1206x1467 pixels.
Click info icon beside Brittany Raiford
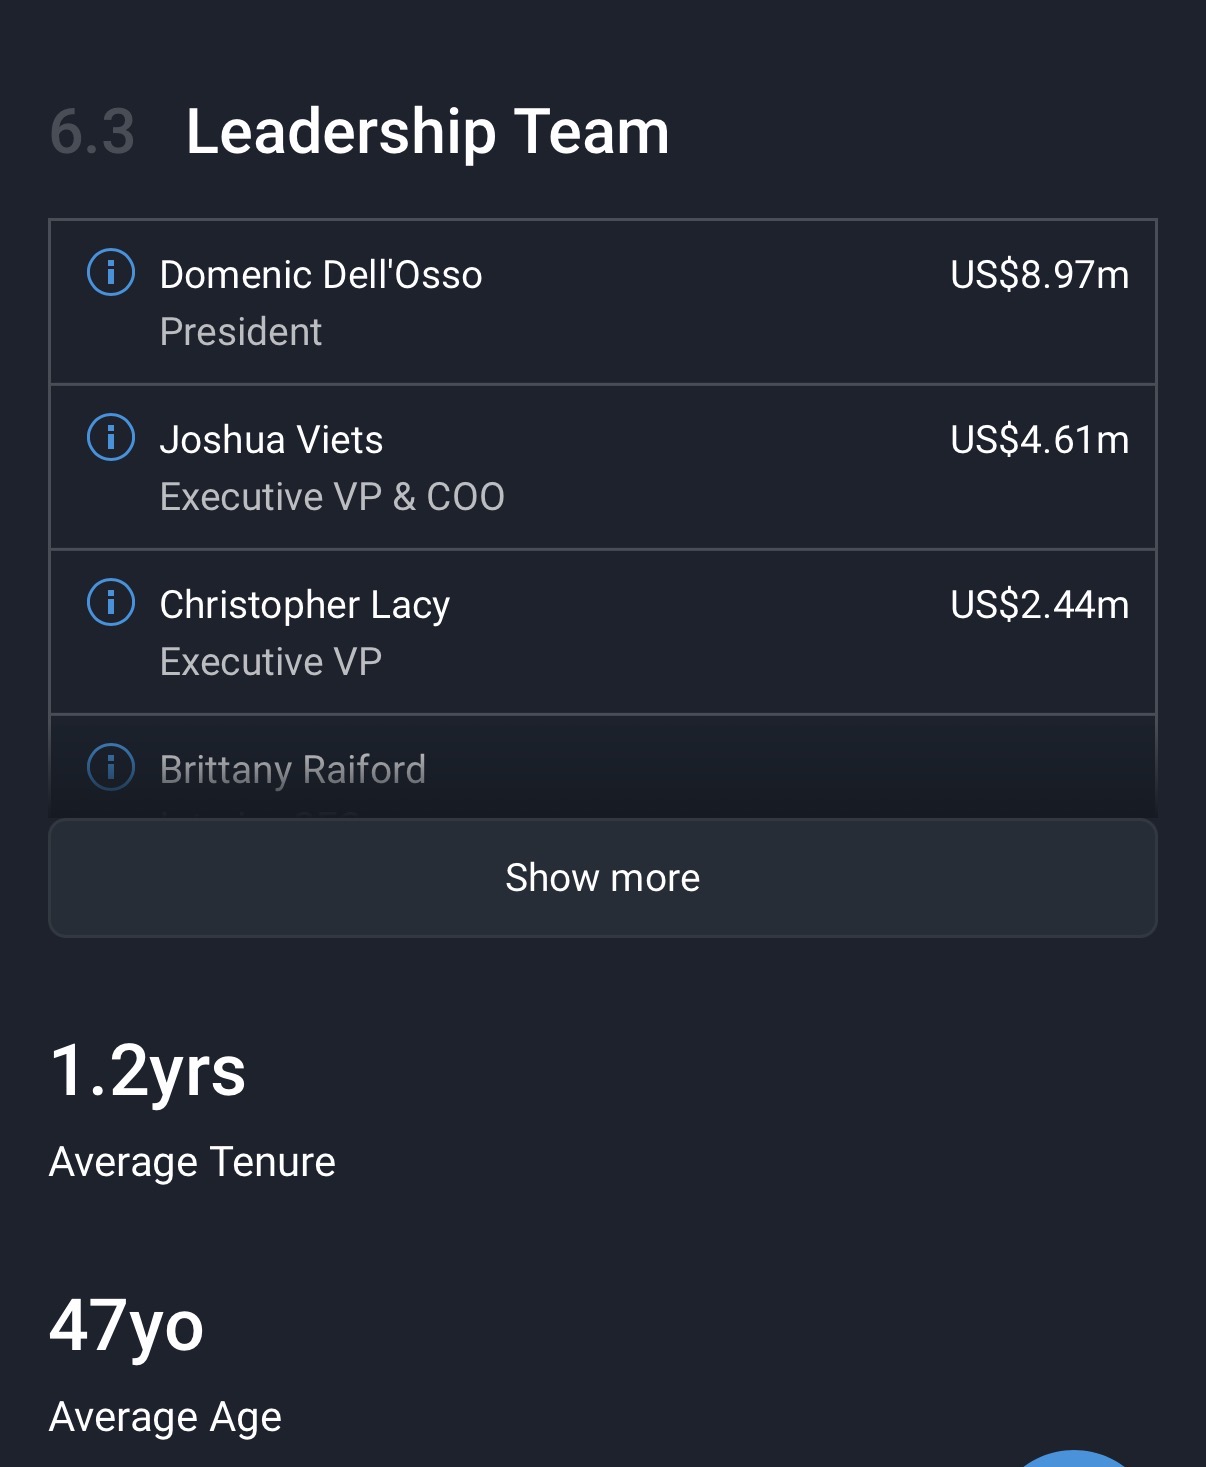point(111,767)
